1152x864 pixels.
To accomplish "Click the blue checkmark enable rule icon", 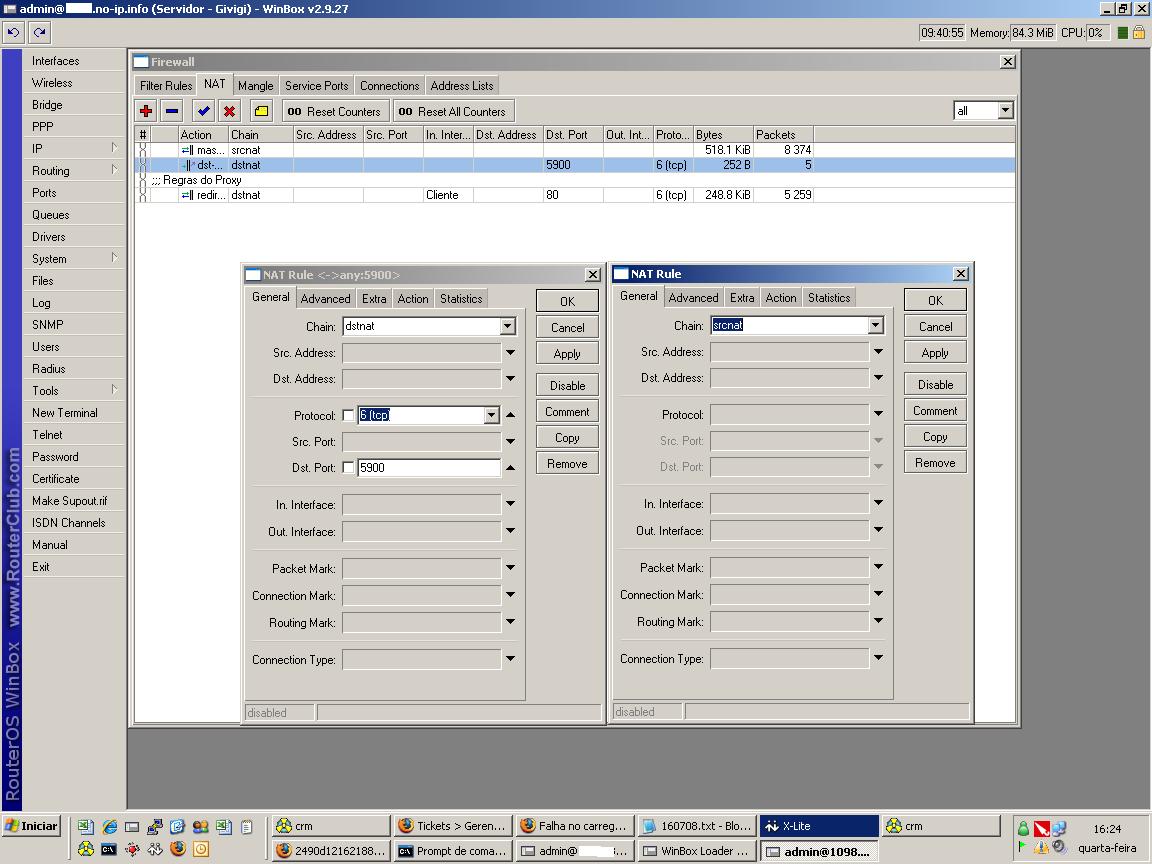I will tap(204, 111).
